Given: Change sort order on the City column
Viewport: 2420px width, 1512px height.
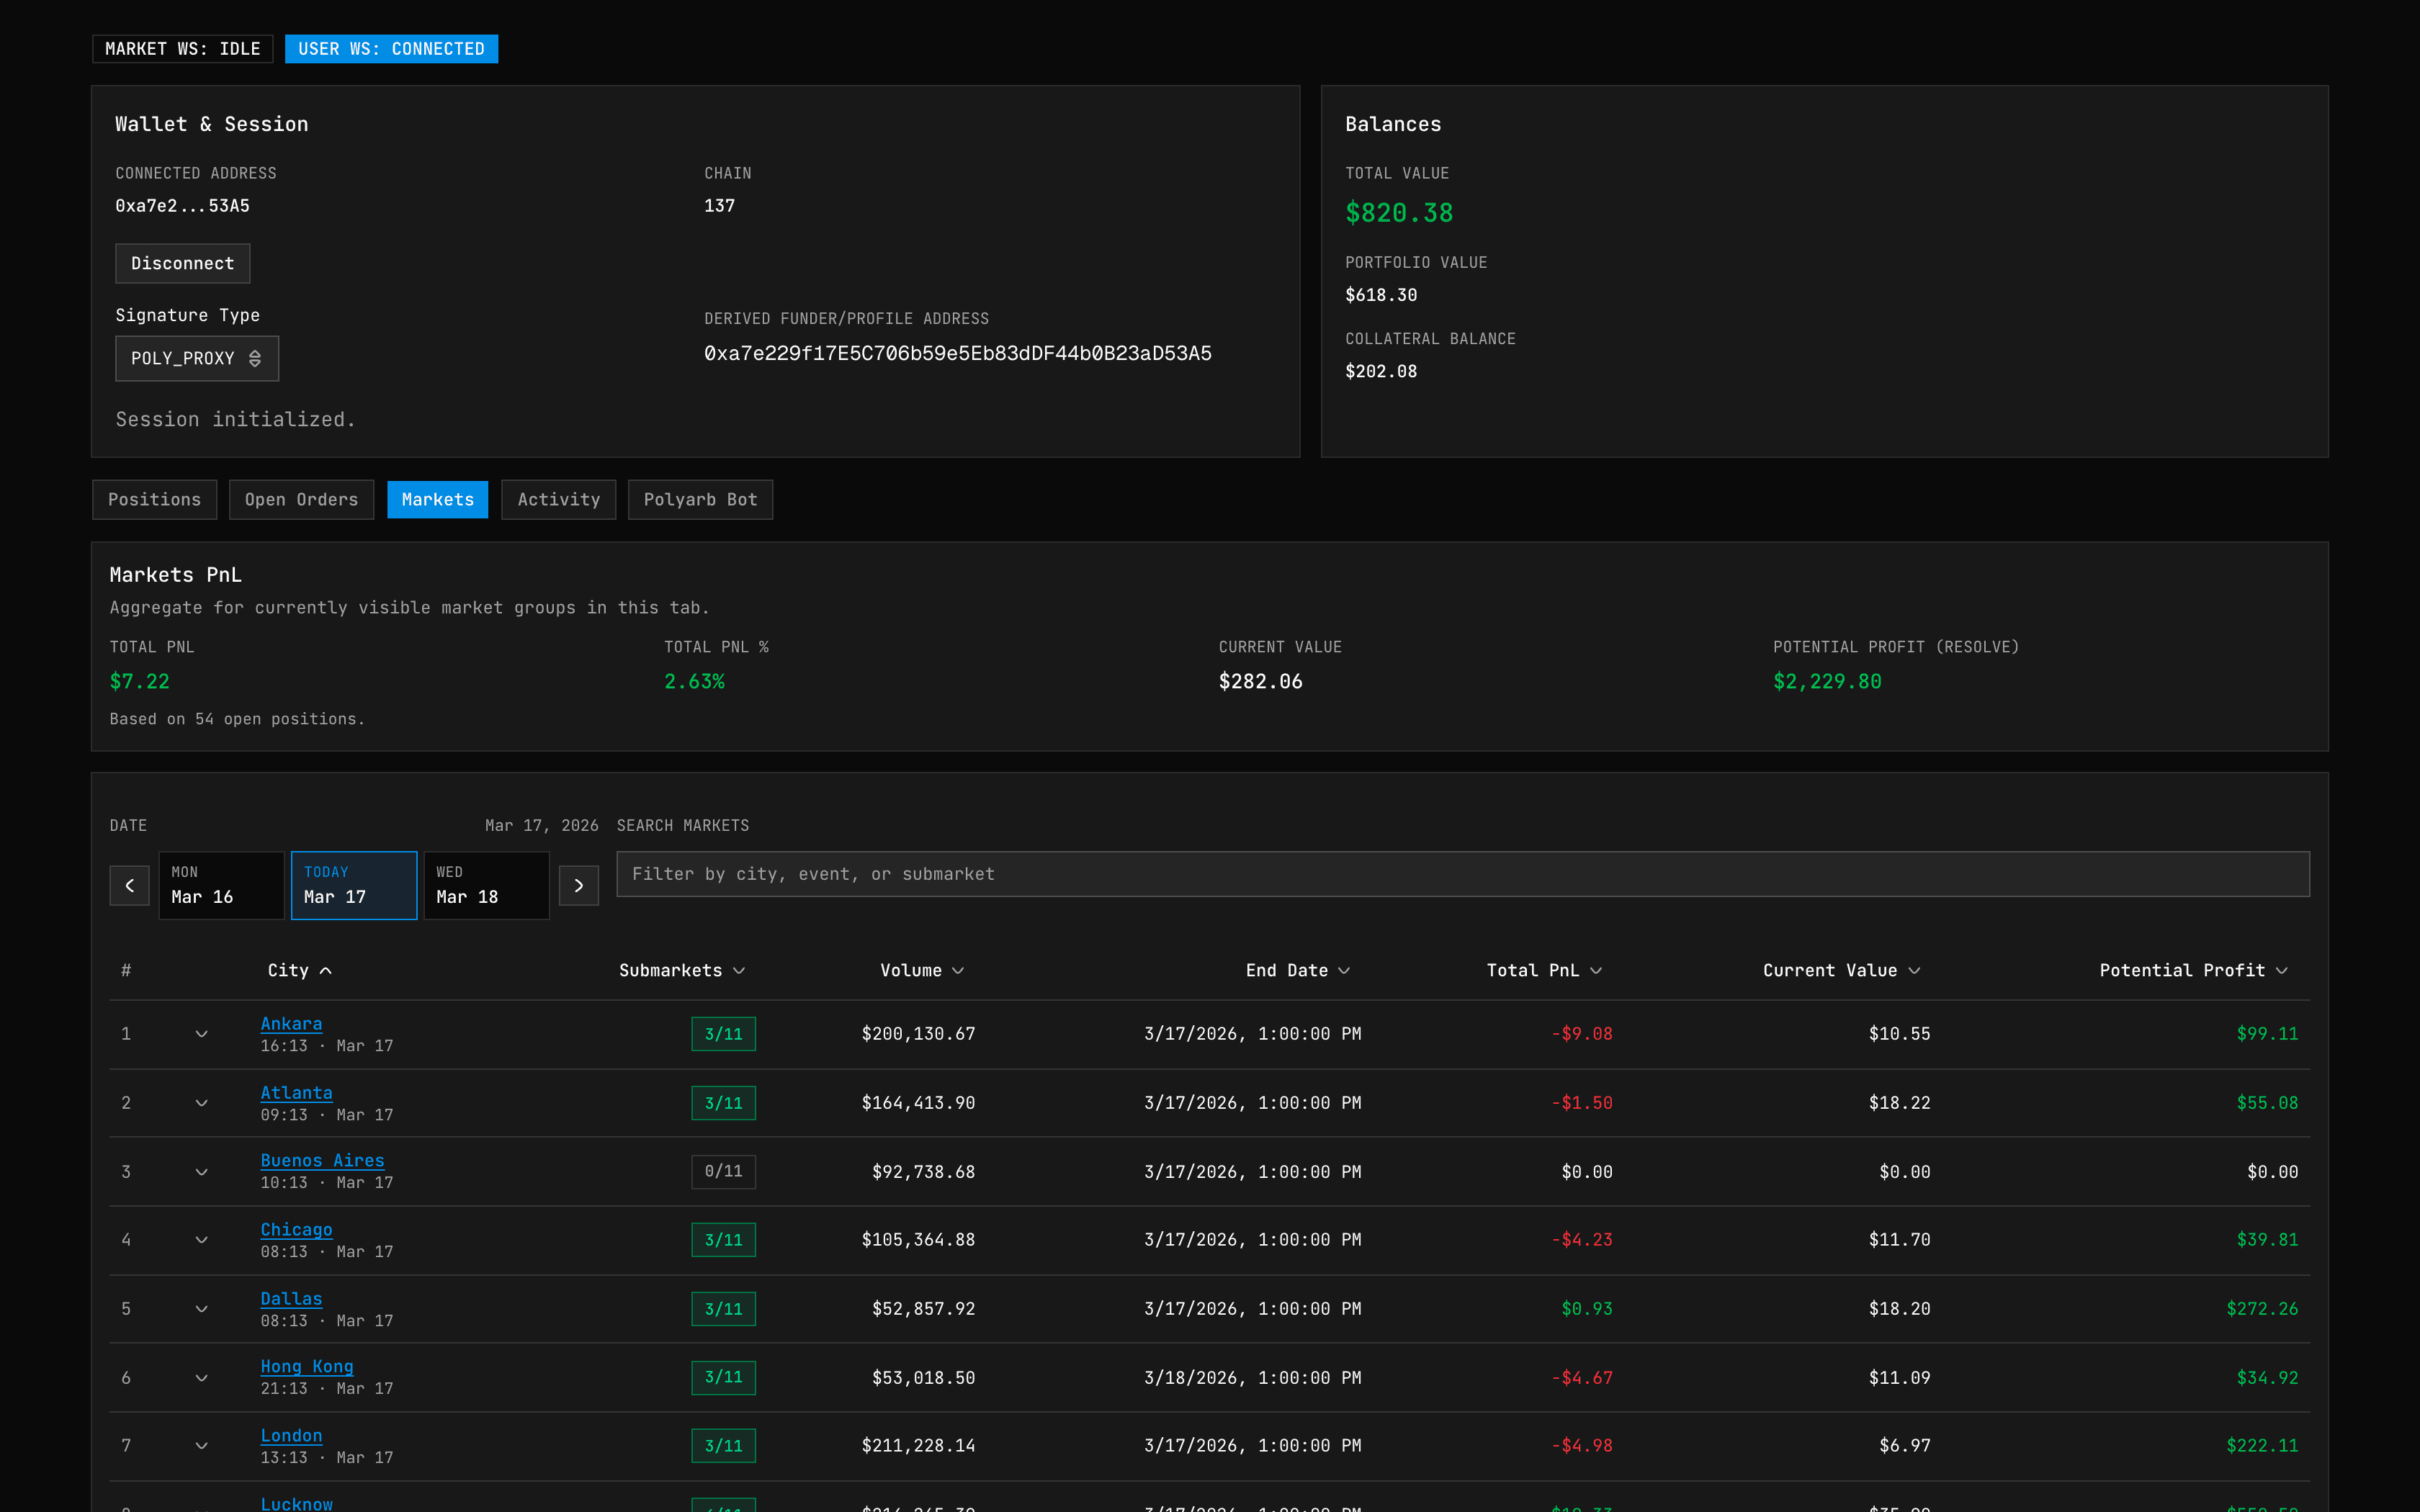Looking at the screenshot, I should coord(298,970).
